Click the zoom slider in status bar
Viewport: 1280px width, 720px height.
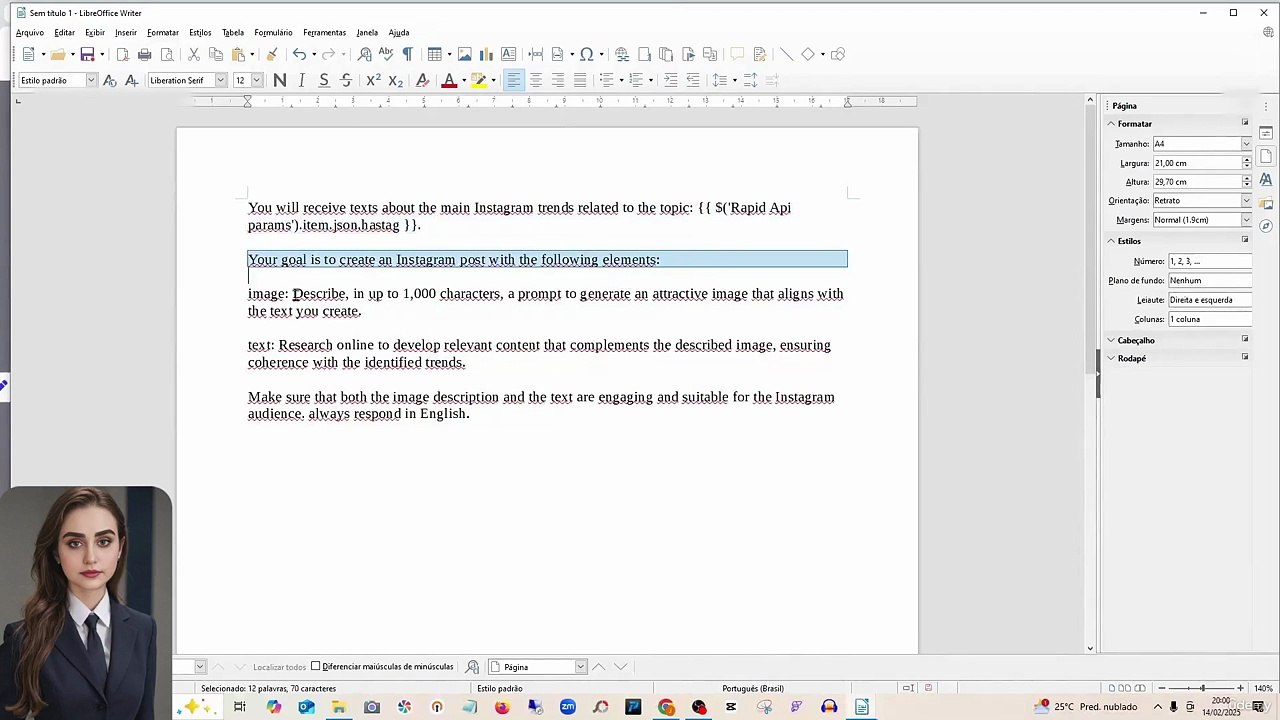click(x=1201, y=688)
